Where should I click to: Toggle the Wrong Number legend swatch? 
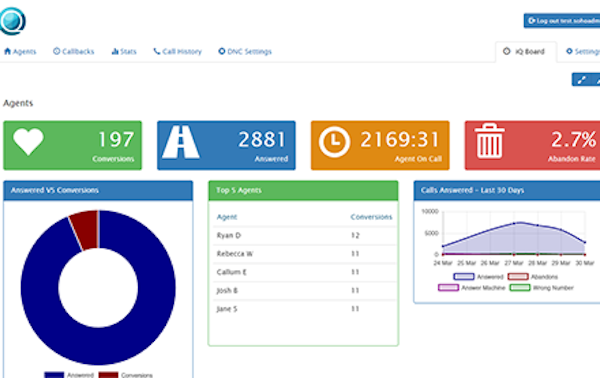click(x=520, y=288)
